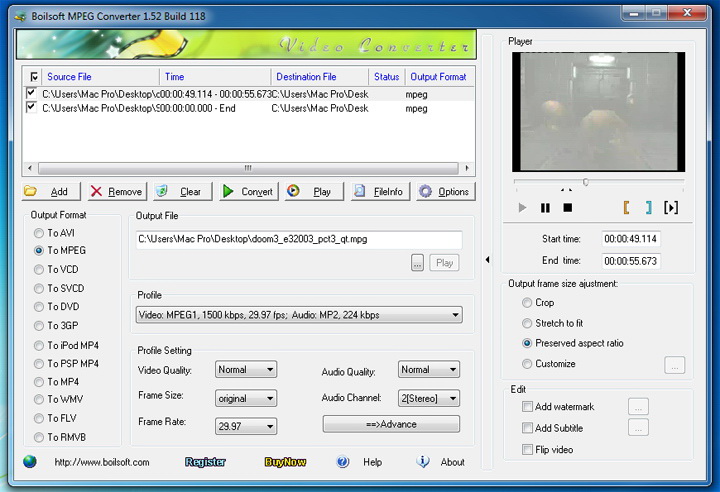Choose the Crop frame size option
Image resolution: width=720 pixels, height=492 pixels.
tap(527, 302)
